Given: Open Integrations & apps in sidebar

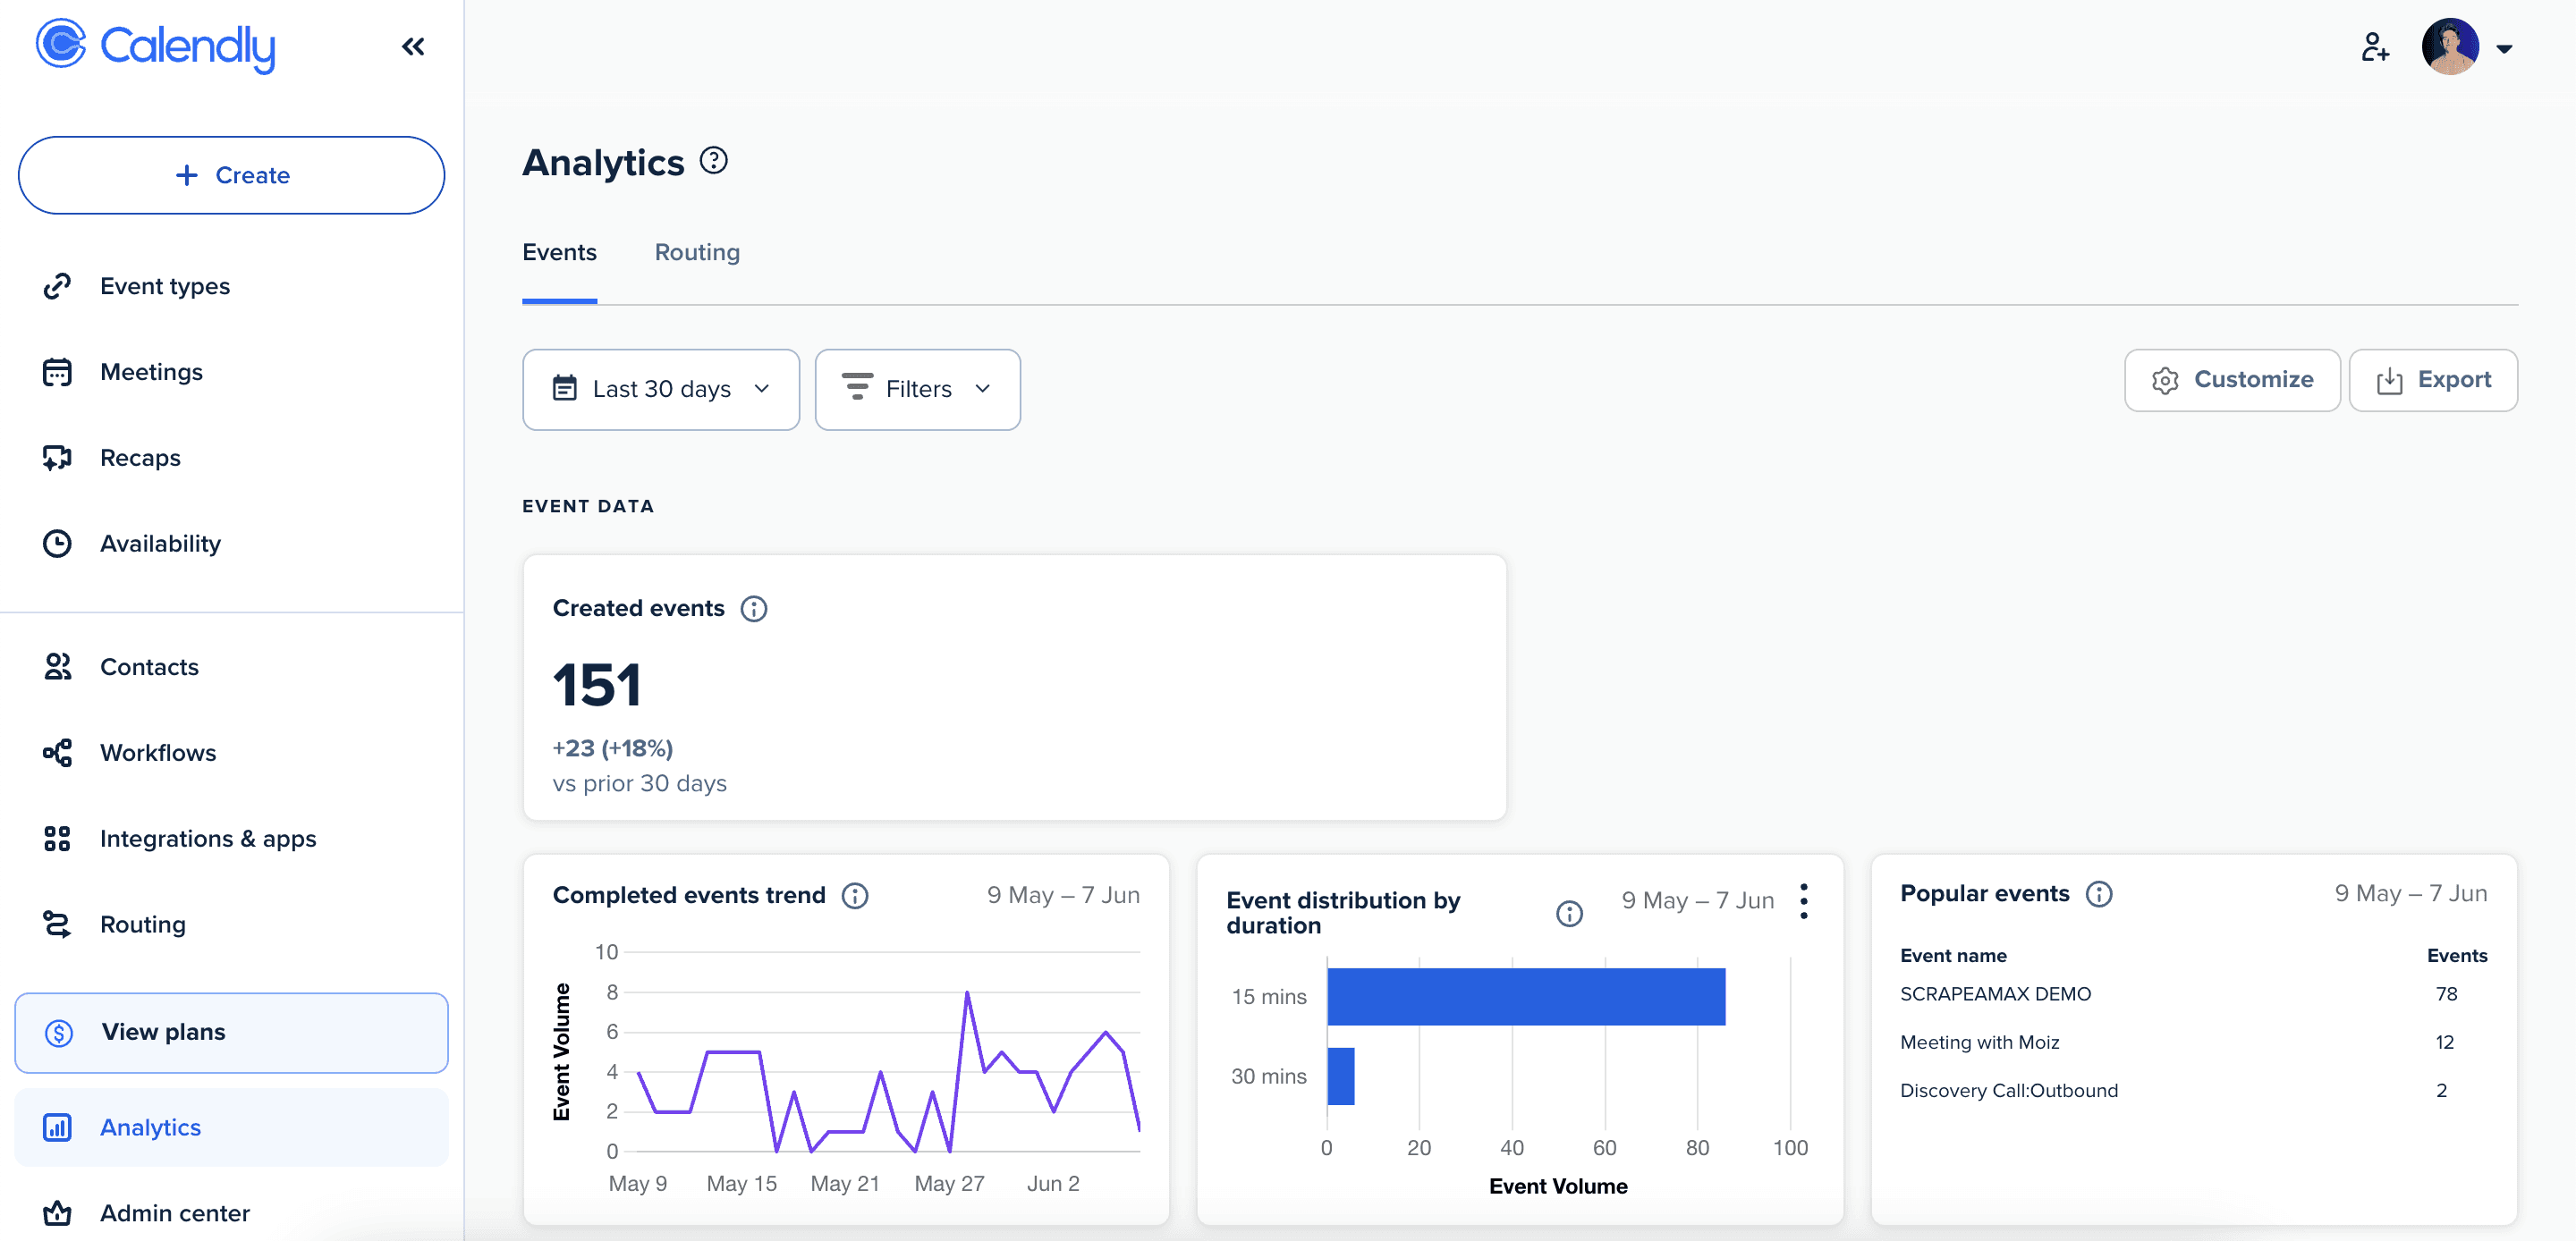Looking at the screenshot, I should pyautogui.click(x=232, y=839).
